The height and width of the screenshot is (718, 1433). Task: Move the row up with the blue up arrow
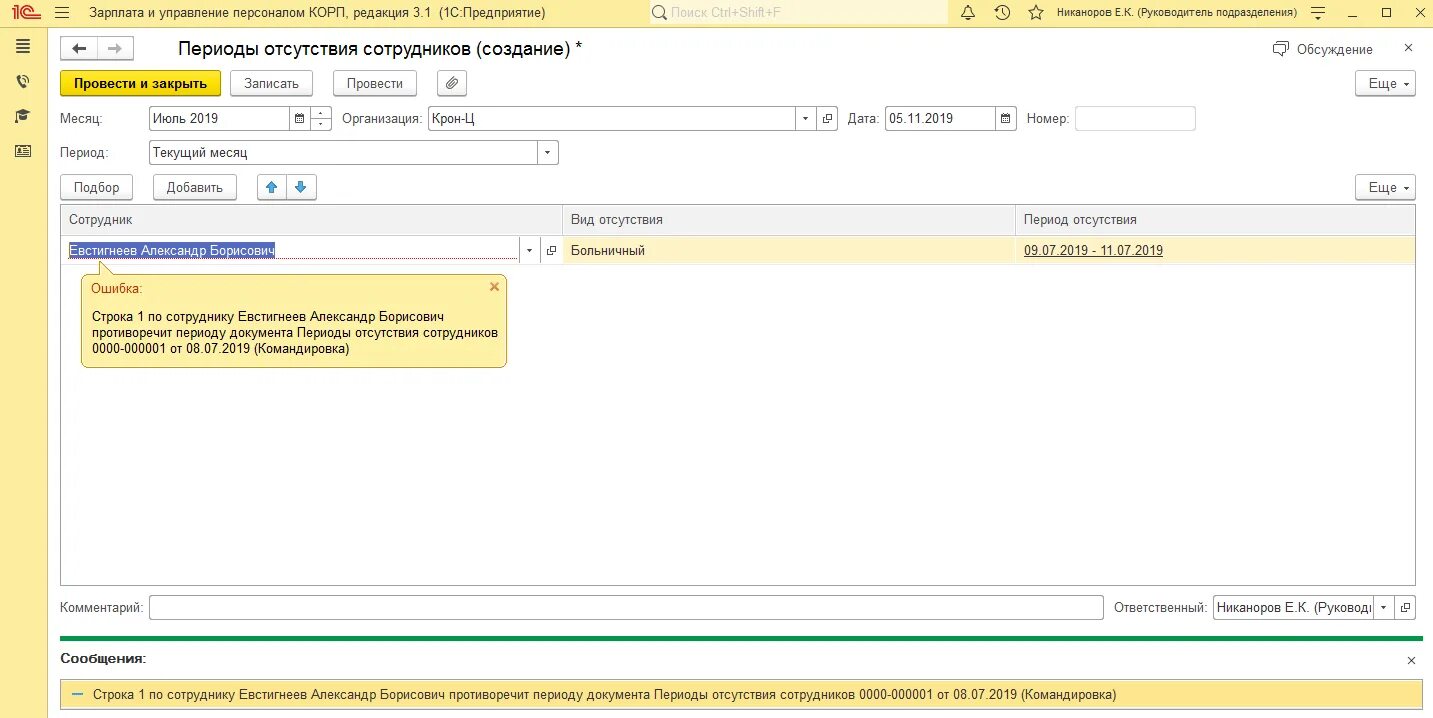pyautogui.click(x=272, y=187)
